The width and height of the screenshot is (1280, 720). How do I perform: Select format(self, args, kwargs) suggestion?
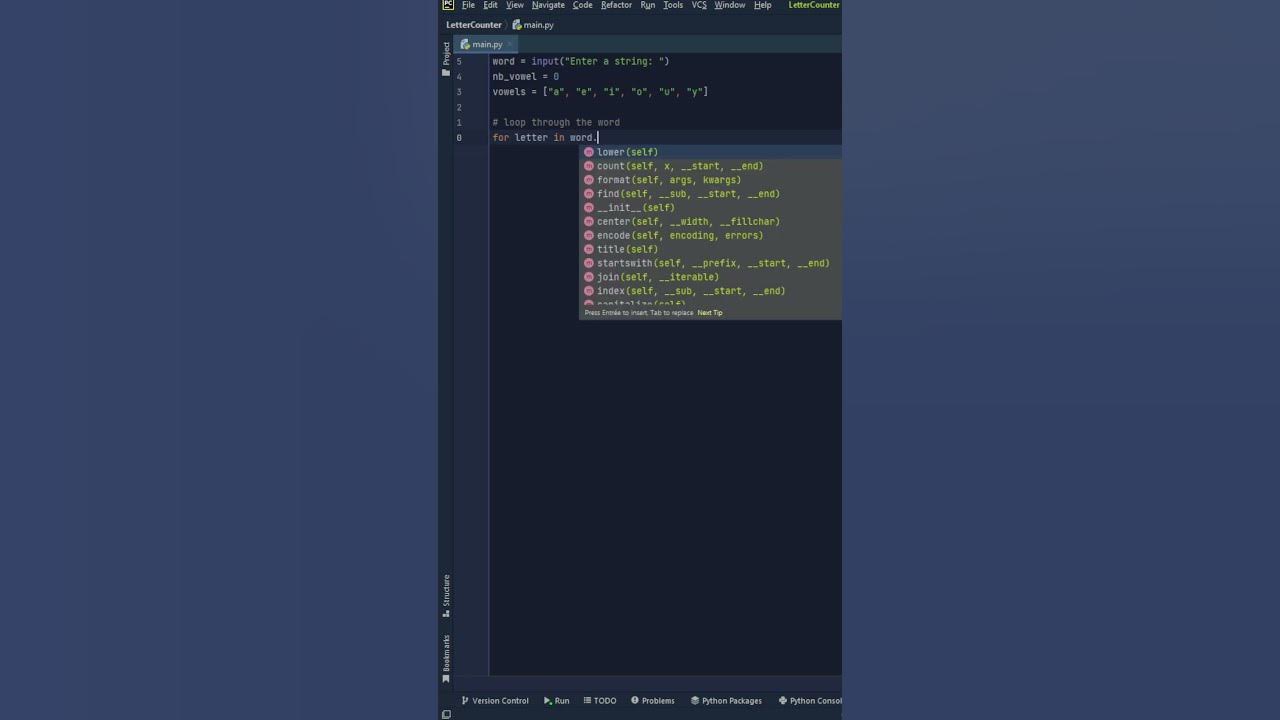711,180
